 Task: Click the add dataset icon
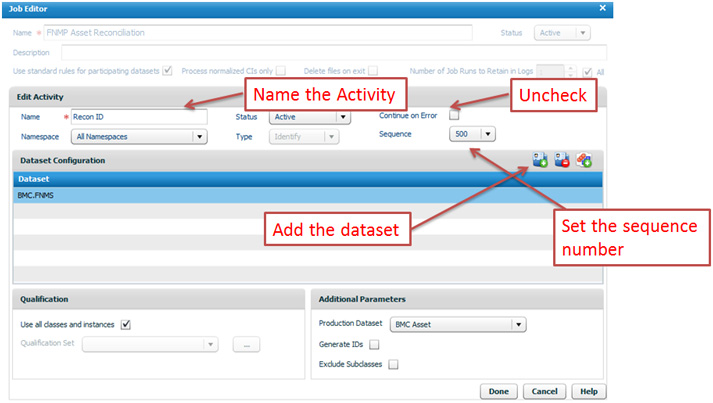pyautogui.click(x=540, y=160)
